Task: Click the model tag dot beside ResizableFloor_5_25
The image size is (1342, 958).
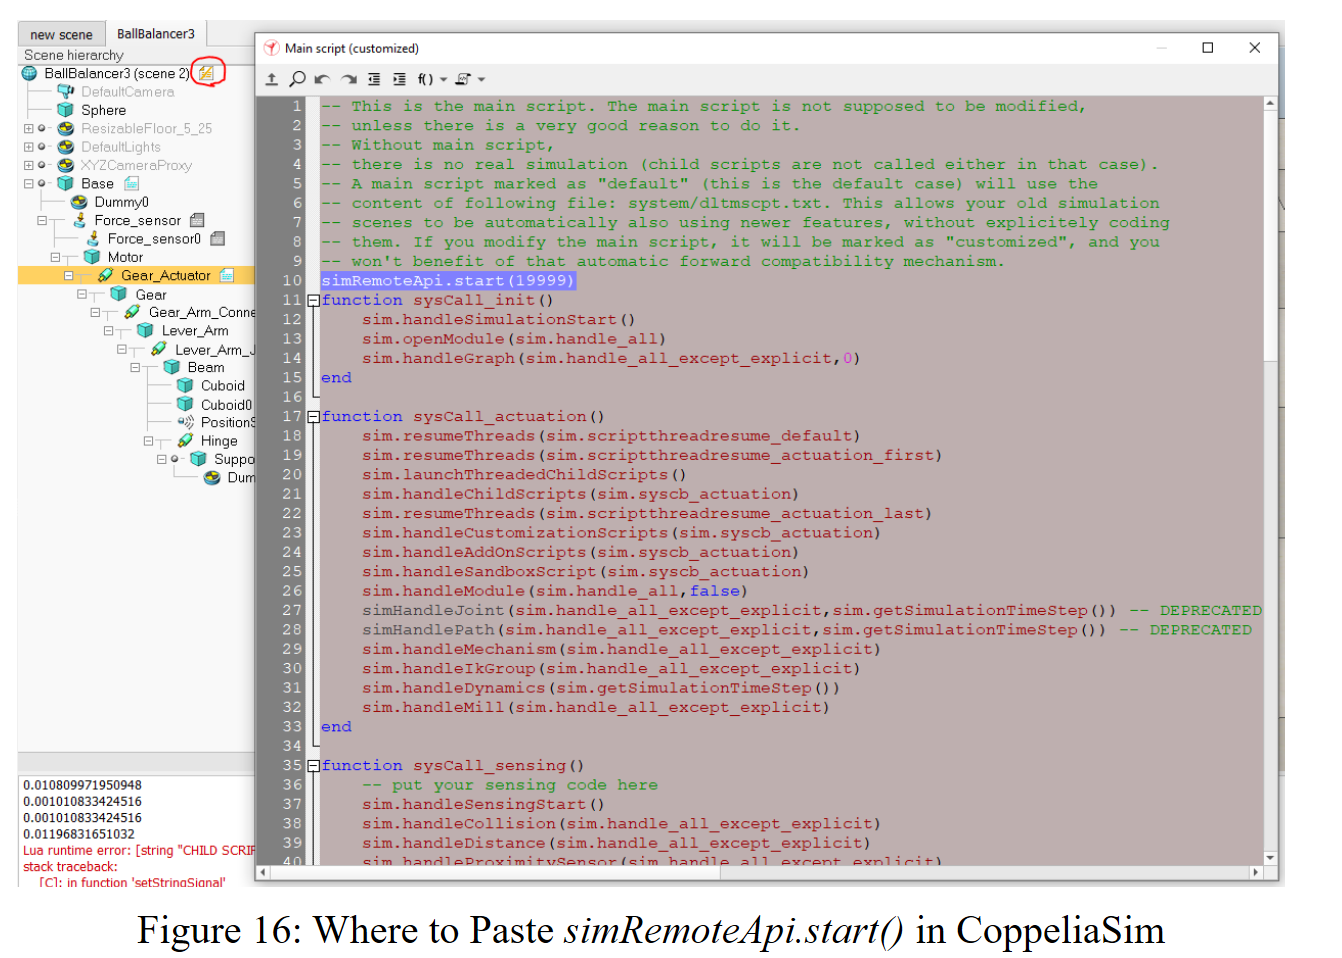Action: 41,129
